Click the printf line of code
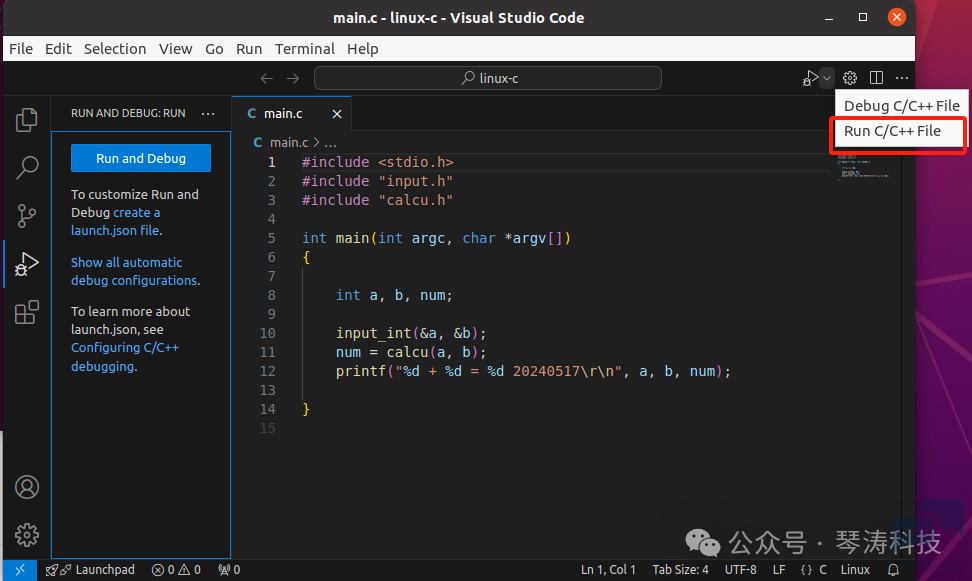Image resolution: width=972 pixels, height=581 pixels. [x=533, y=371]
